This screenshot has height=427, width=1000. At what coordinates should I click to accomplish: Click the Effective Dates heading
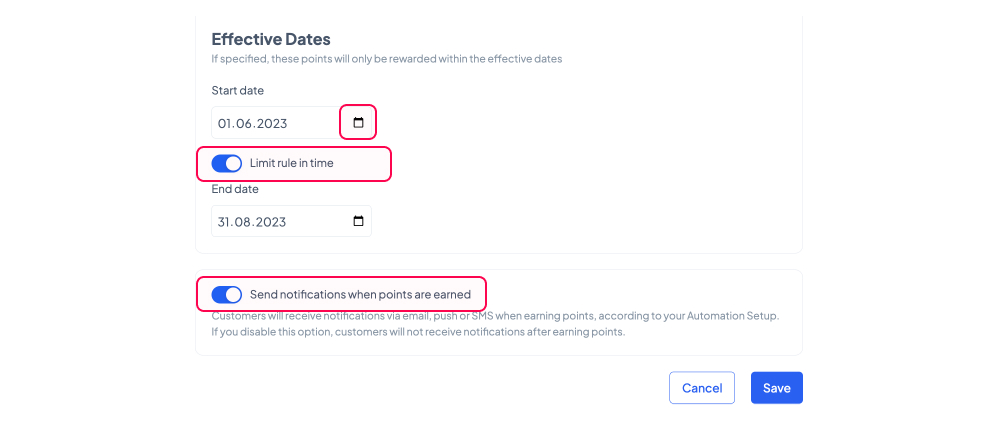coord(271,40)
